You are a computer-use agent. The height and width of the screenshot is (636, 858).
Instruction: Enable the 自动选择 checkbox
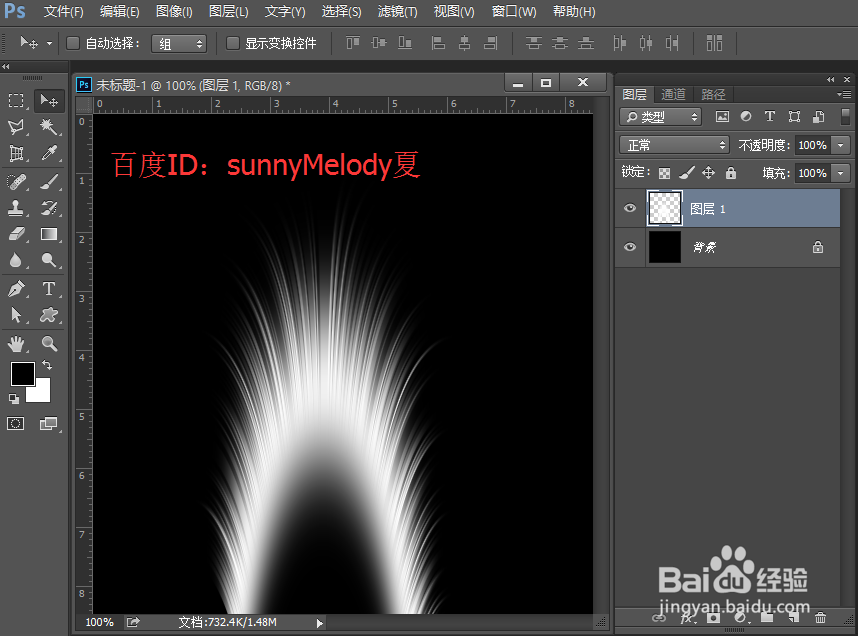(x=73, y=43)
